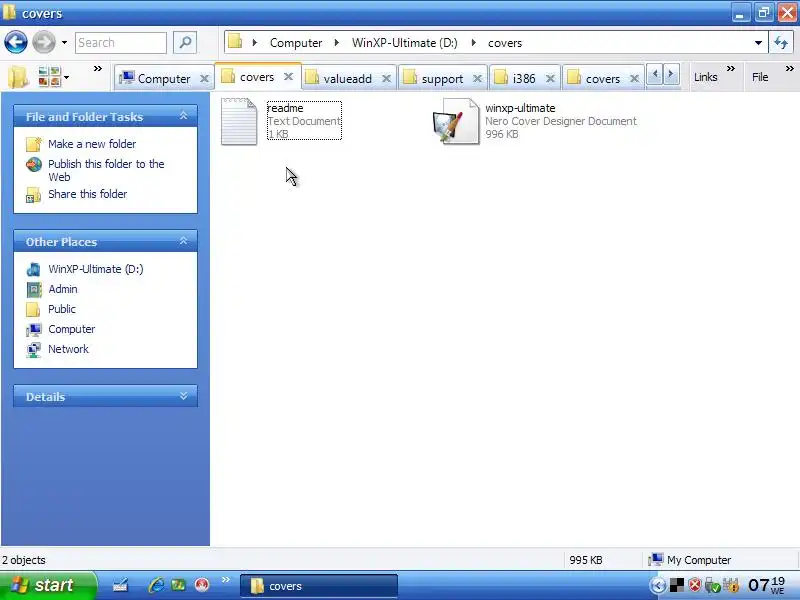Viewport: 800px width, 600px height.
Task: Click Show Desktop quick launch icon
Action: pyautogui.click(x=120, y=585)
